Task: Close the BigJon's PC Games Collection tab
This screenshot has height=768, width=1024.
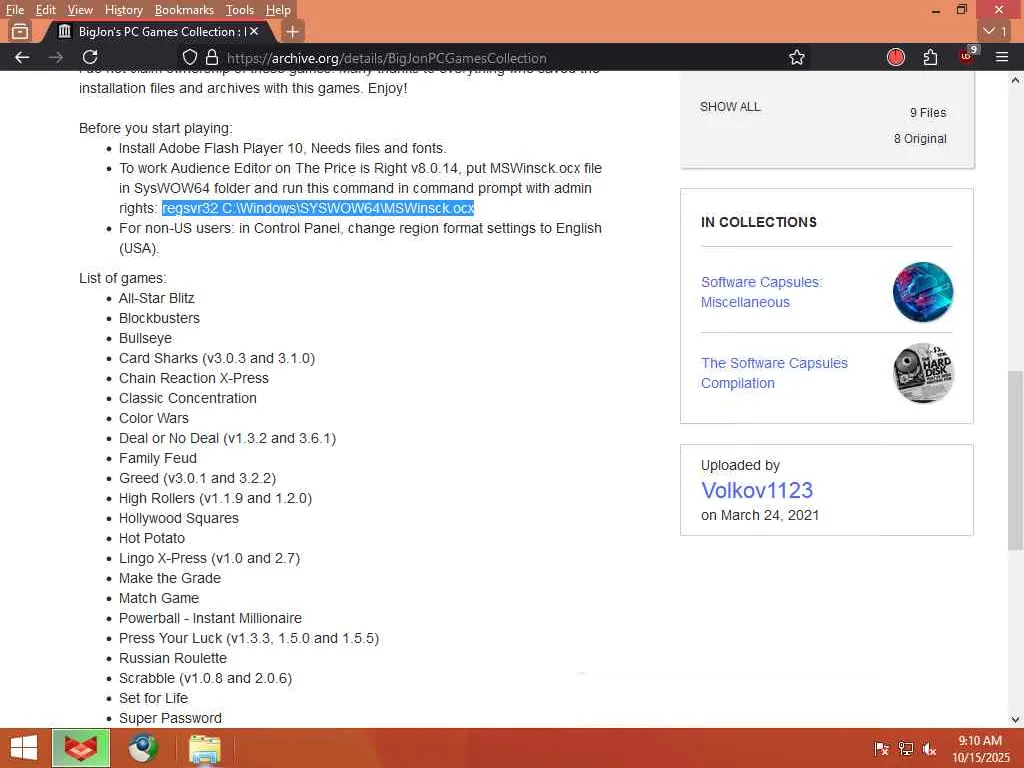Action: pyautogui.click(x=254, y=31)
